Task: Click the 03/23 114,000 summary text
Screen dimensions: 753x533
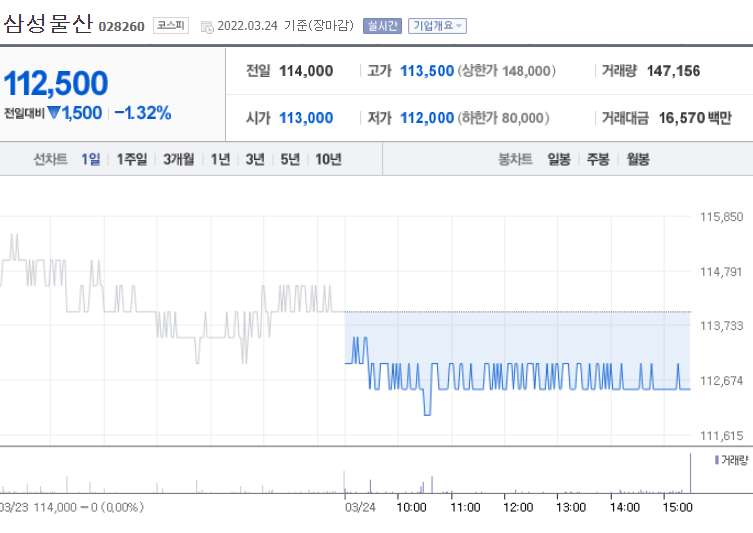Action: pos(71,507)
